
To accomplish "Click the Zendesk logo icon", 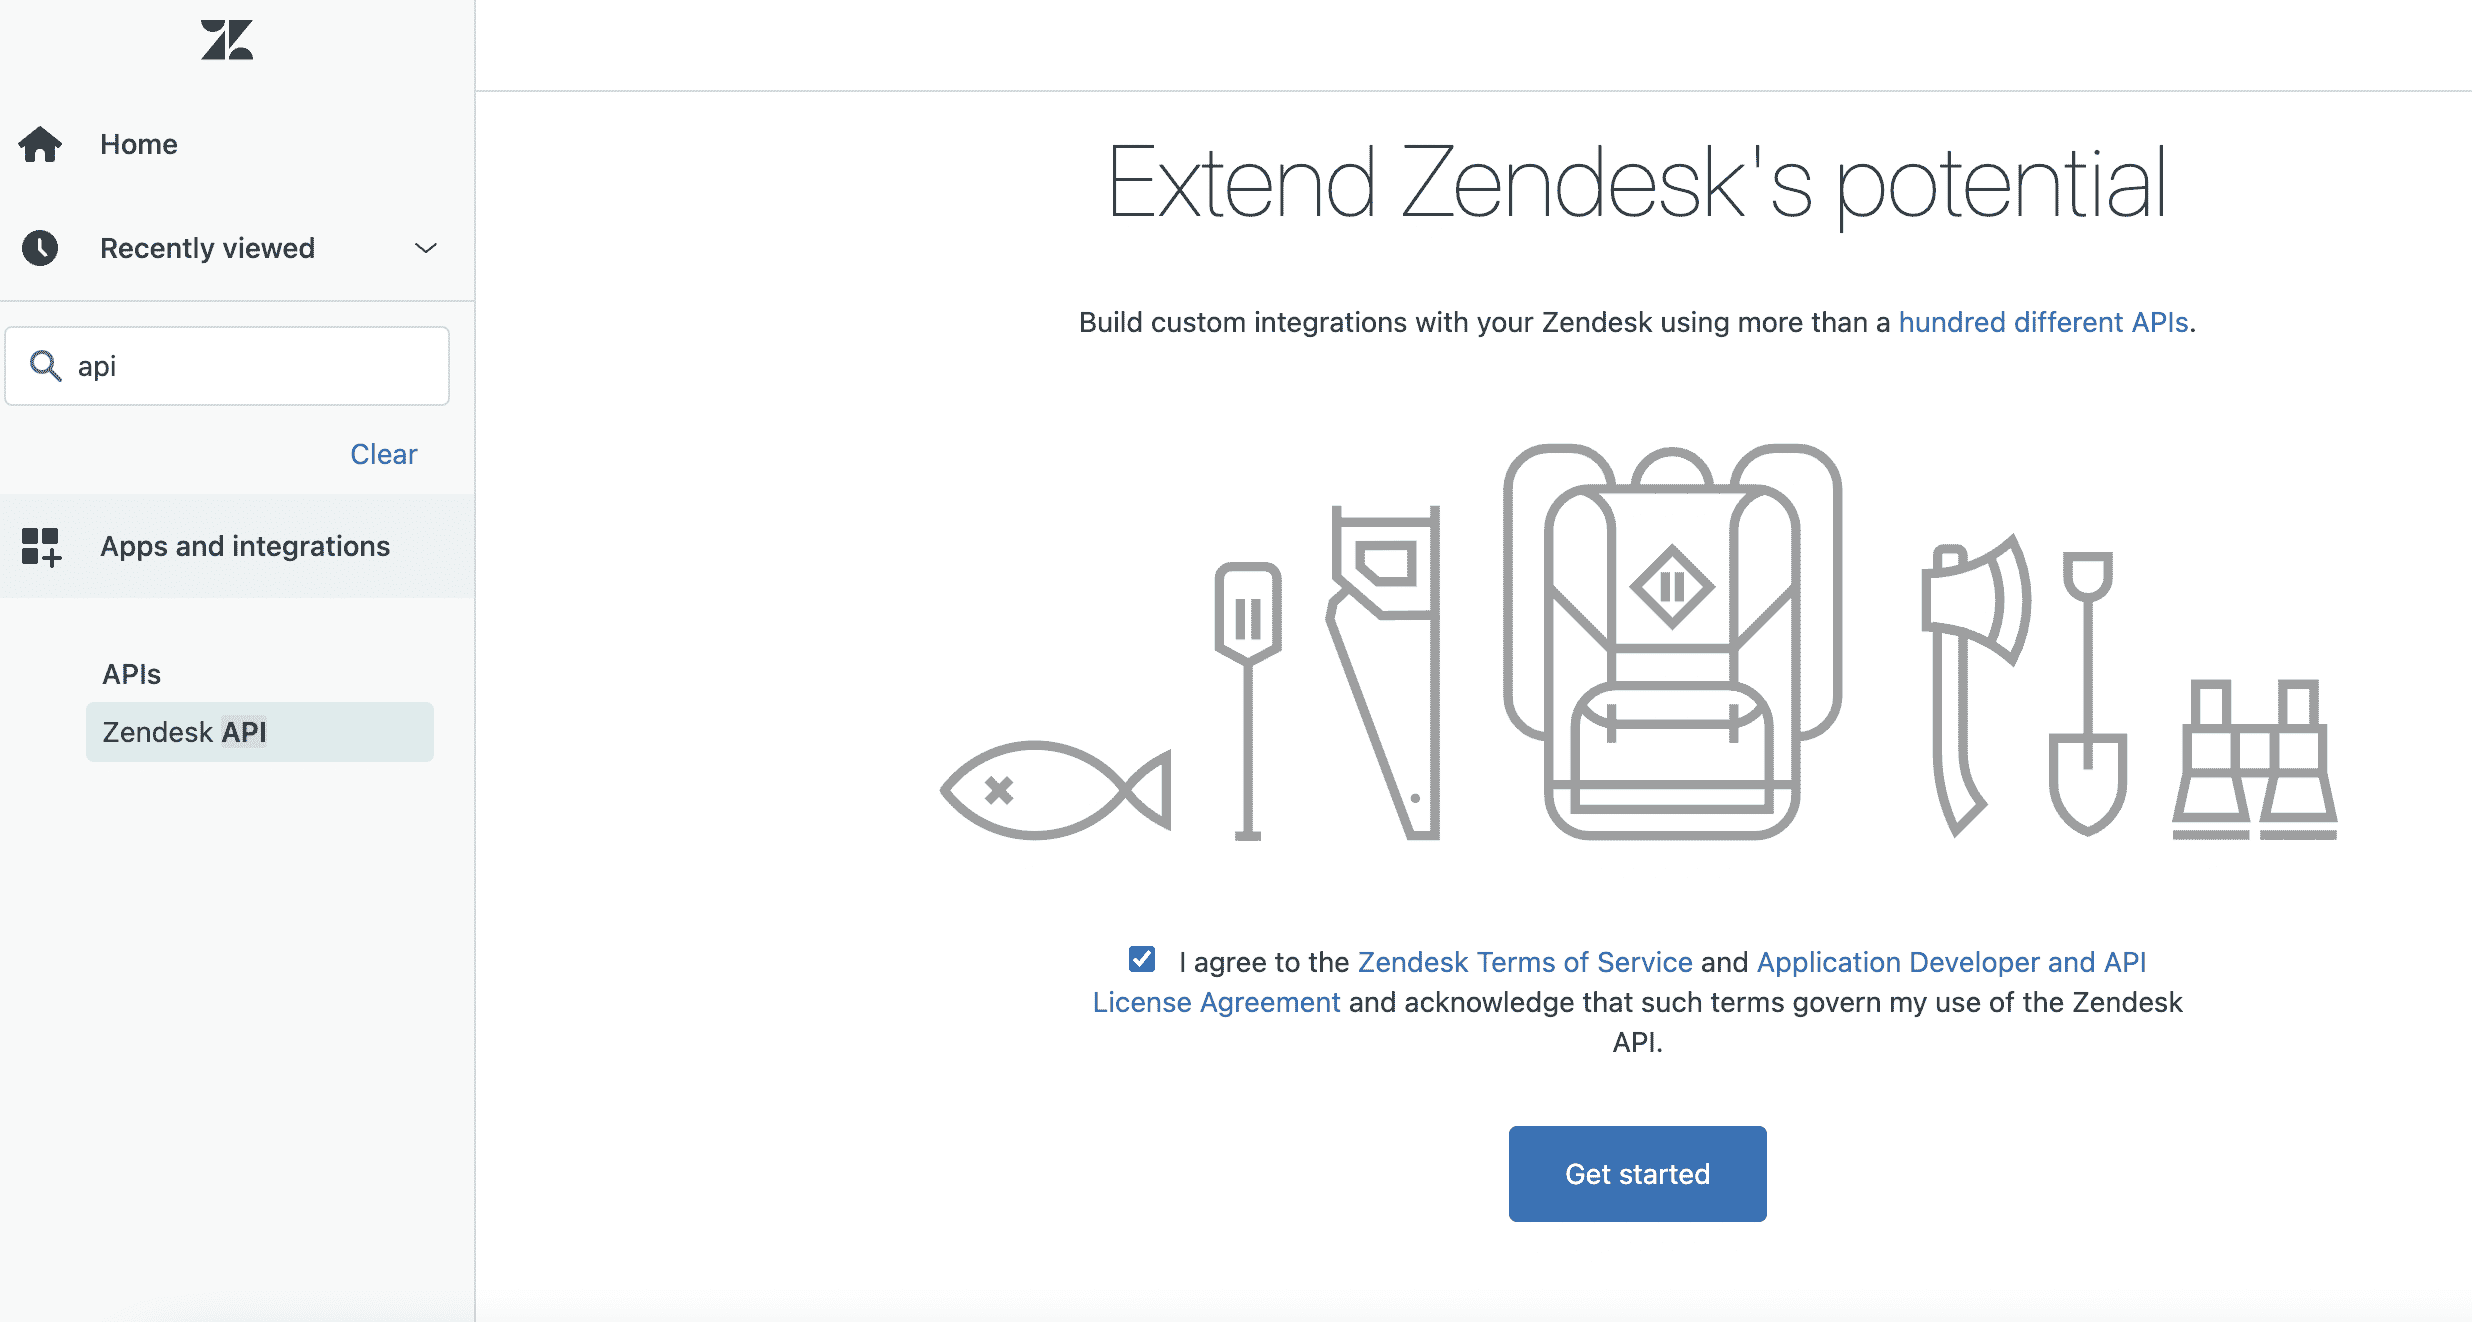I will click(x=227, y=40).
